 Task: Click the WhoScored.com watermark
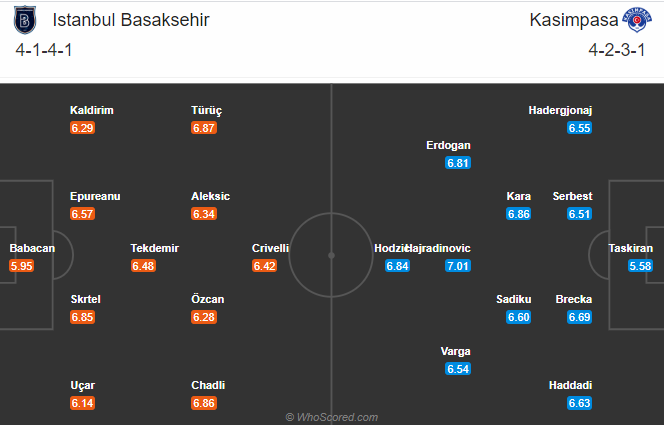tap(331, 417)
